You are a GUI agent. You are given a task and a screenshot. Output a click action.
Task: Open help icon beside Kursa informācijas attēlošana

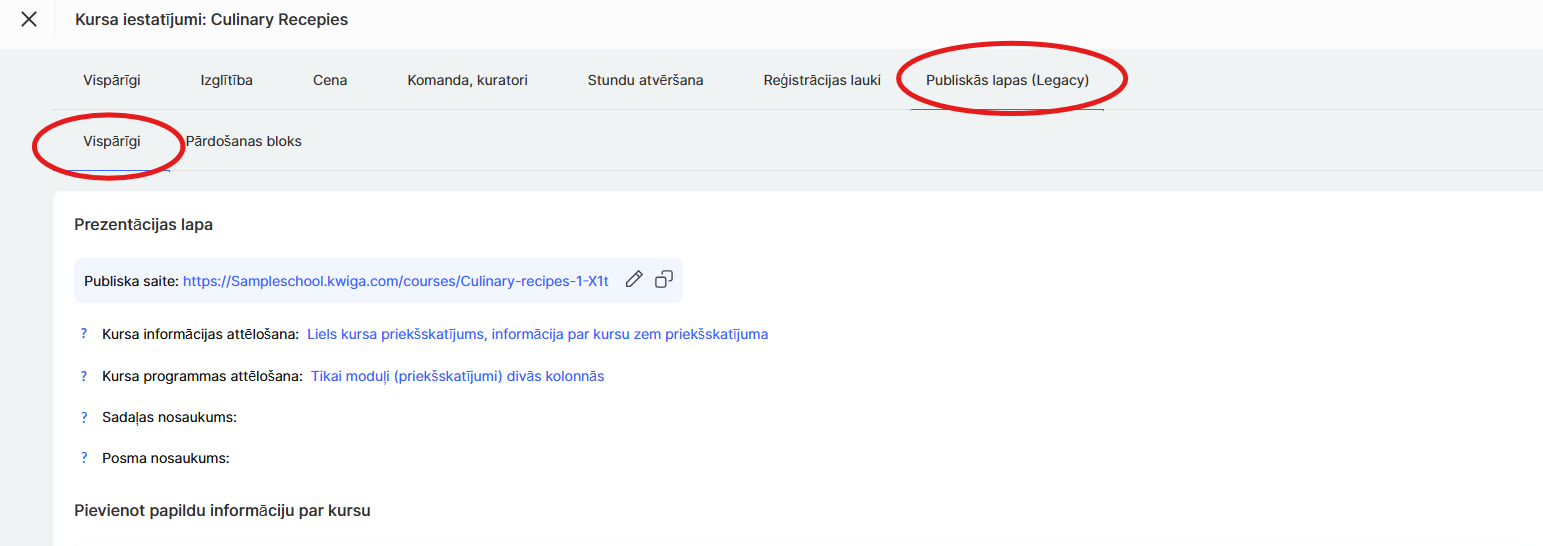coord(84,334)
